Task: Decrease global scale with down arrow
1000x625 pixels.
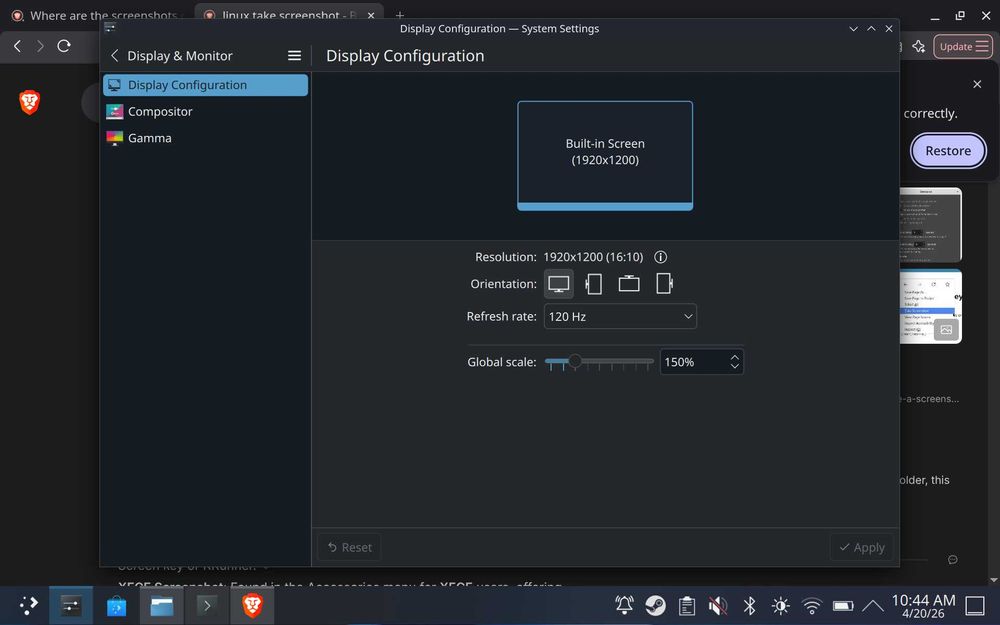Action: click(x=735, y=367)
